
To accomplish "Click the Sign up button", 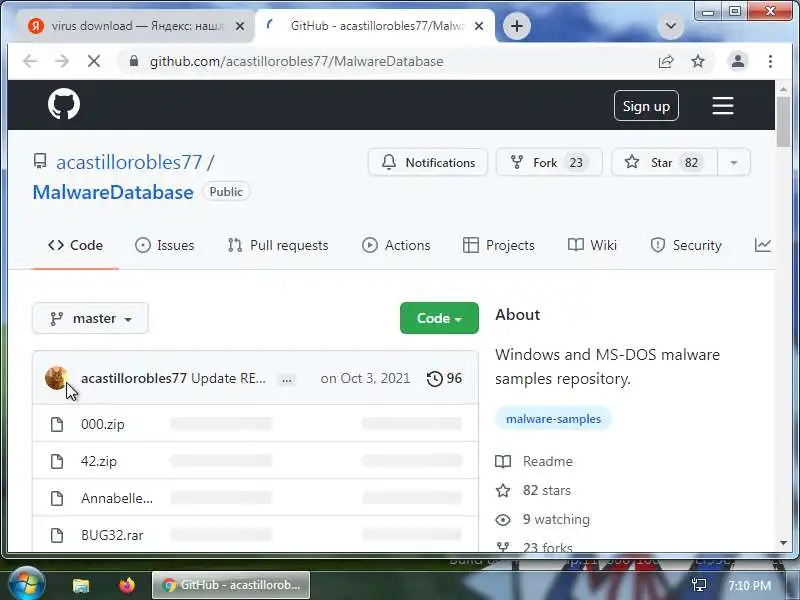I will point(646,106).
